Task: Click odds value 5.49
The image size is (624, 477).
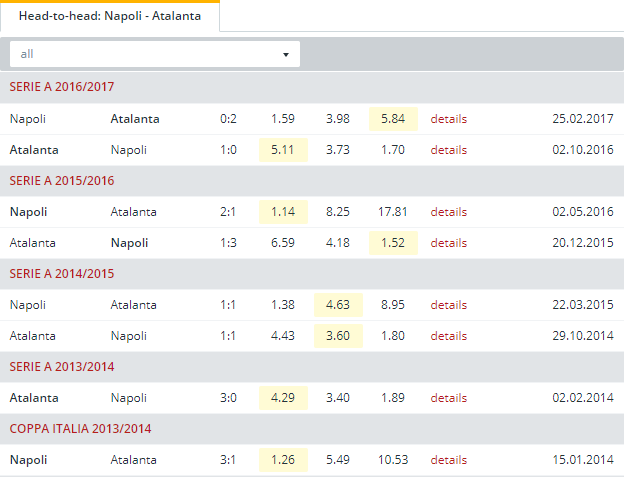Action: point(338,460)
